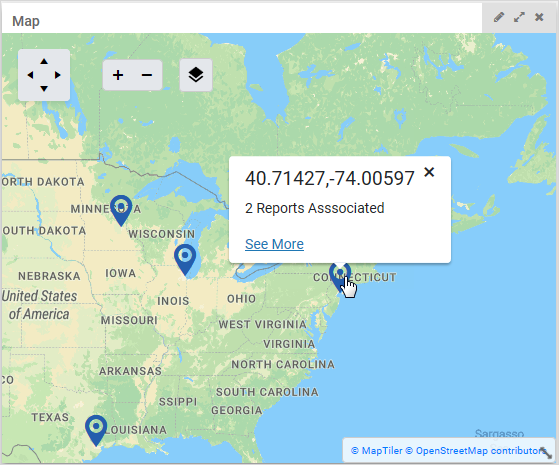Expand the Map widget to fullscreen
Viewport: 559px width, 465px height.
coord(519,17)
